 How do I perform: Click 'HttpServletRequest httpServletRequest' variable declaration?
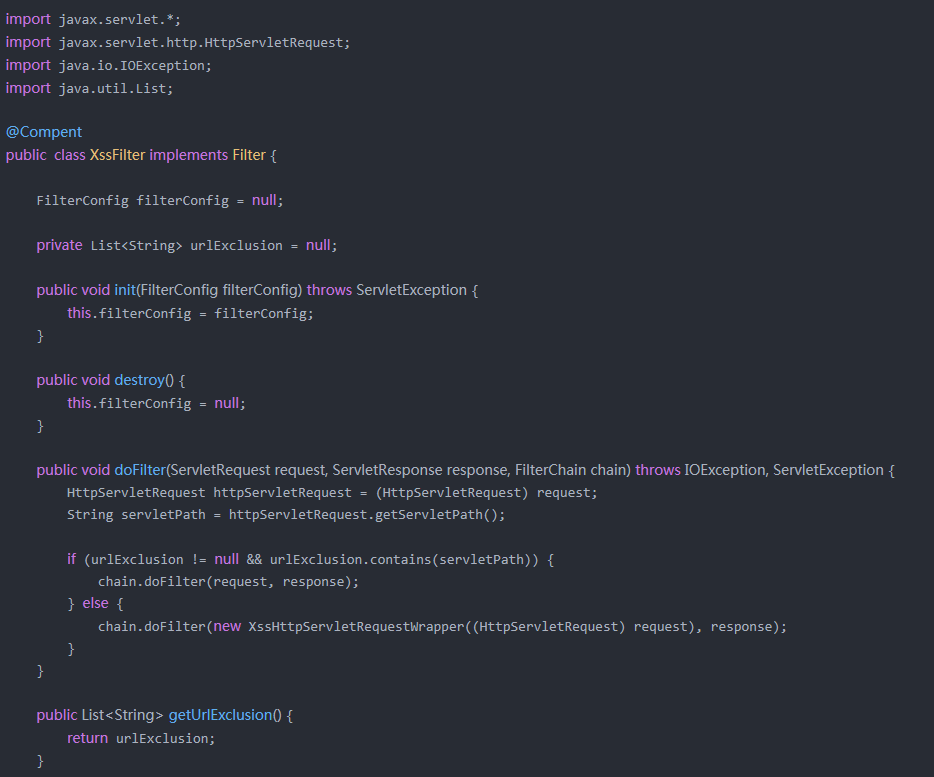[x=210, y=493]
